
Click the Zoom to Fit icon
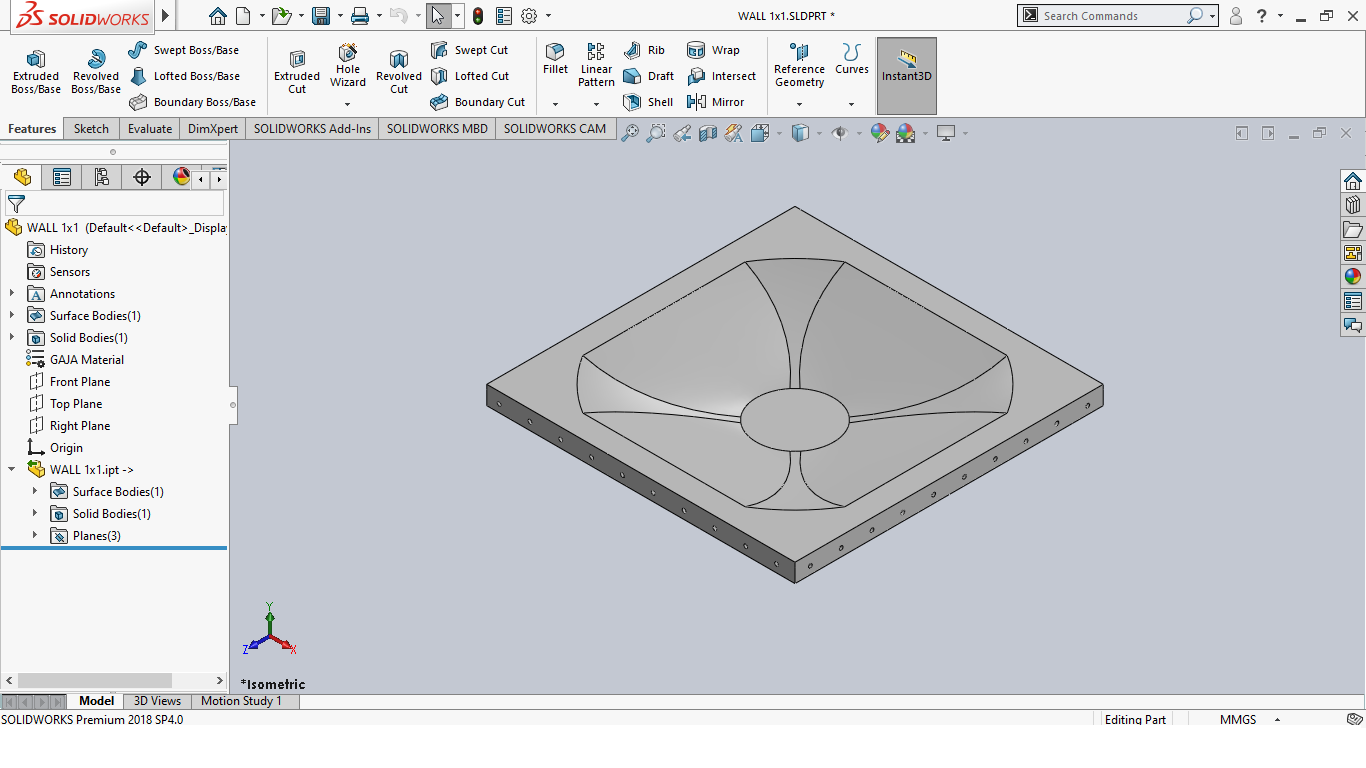629,133
